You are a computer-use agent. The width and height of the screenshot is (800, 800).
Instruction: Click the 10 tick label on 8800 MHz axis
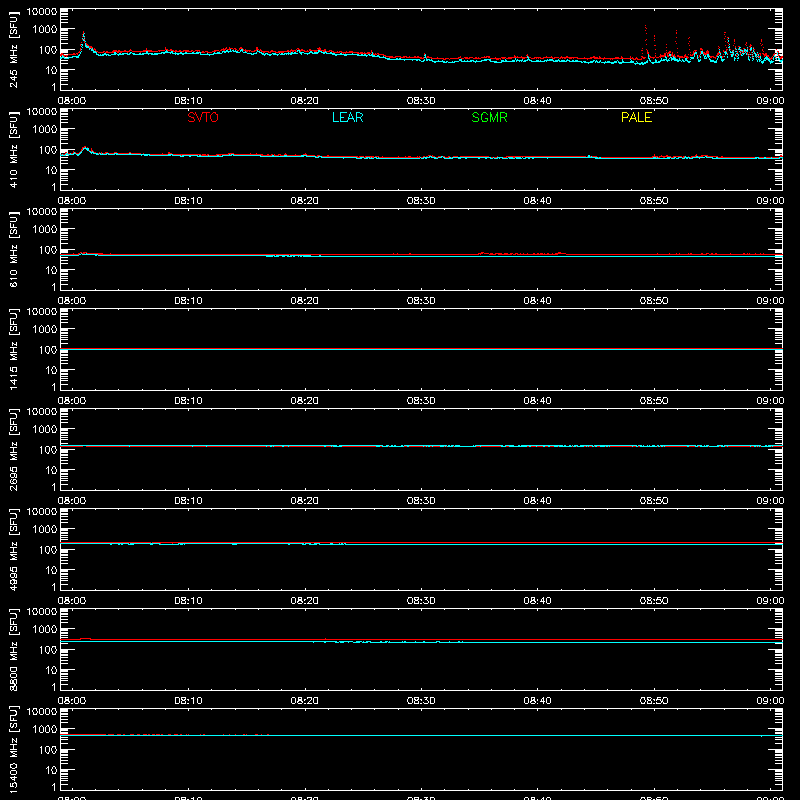pyautogui.click(x=51, y=670)
